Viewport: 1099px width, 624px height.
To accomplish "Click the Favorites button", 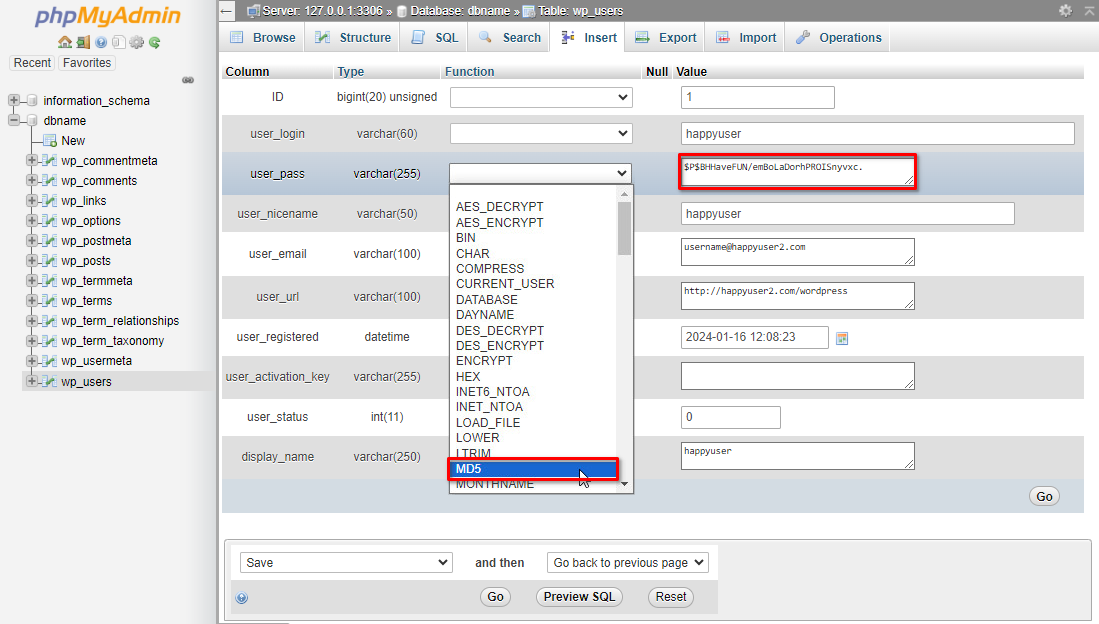I will (87, 62).
